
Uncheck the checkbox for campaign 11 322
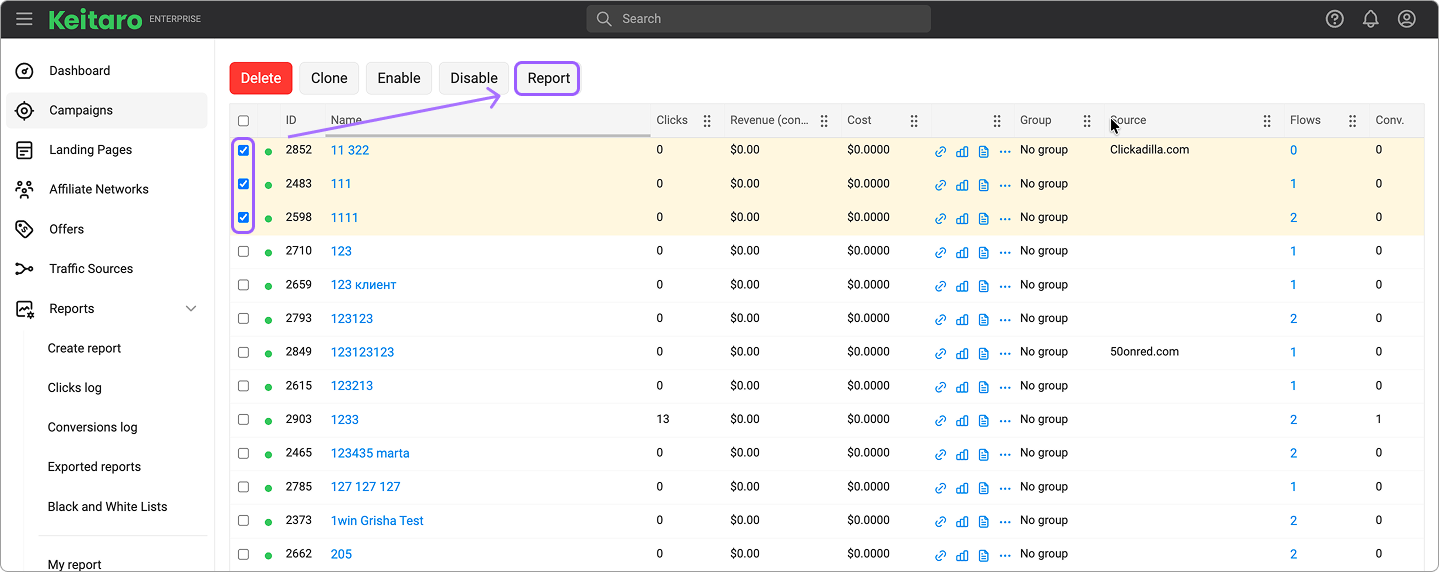click(x=243, y=150)
